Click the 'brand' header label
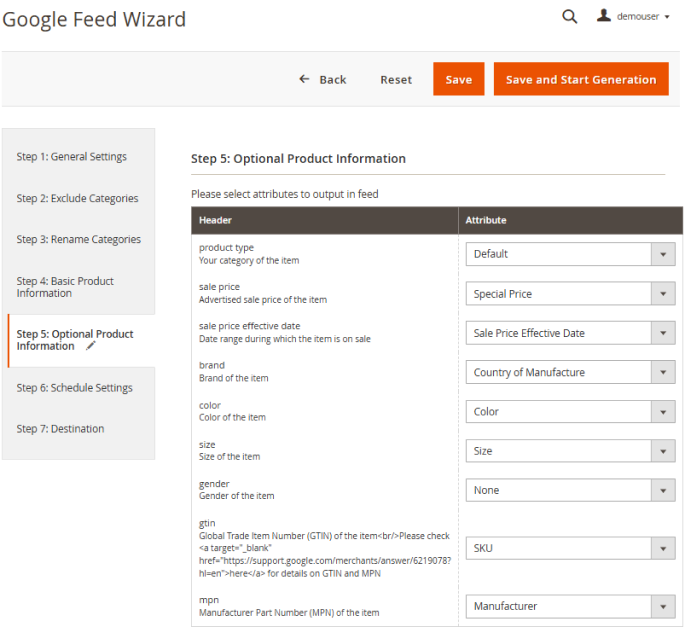Screen dimensions: 685x633 (x=212, y=365)
